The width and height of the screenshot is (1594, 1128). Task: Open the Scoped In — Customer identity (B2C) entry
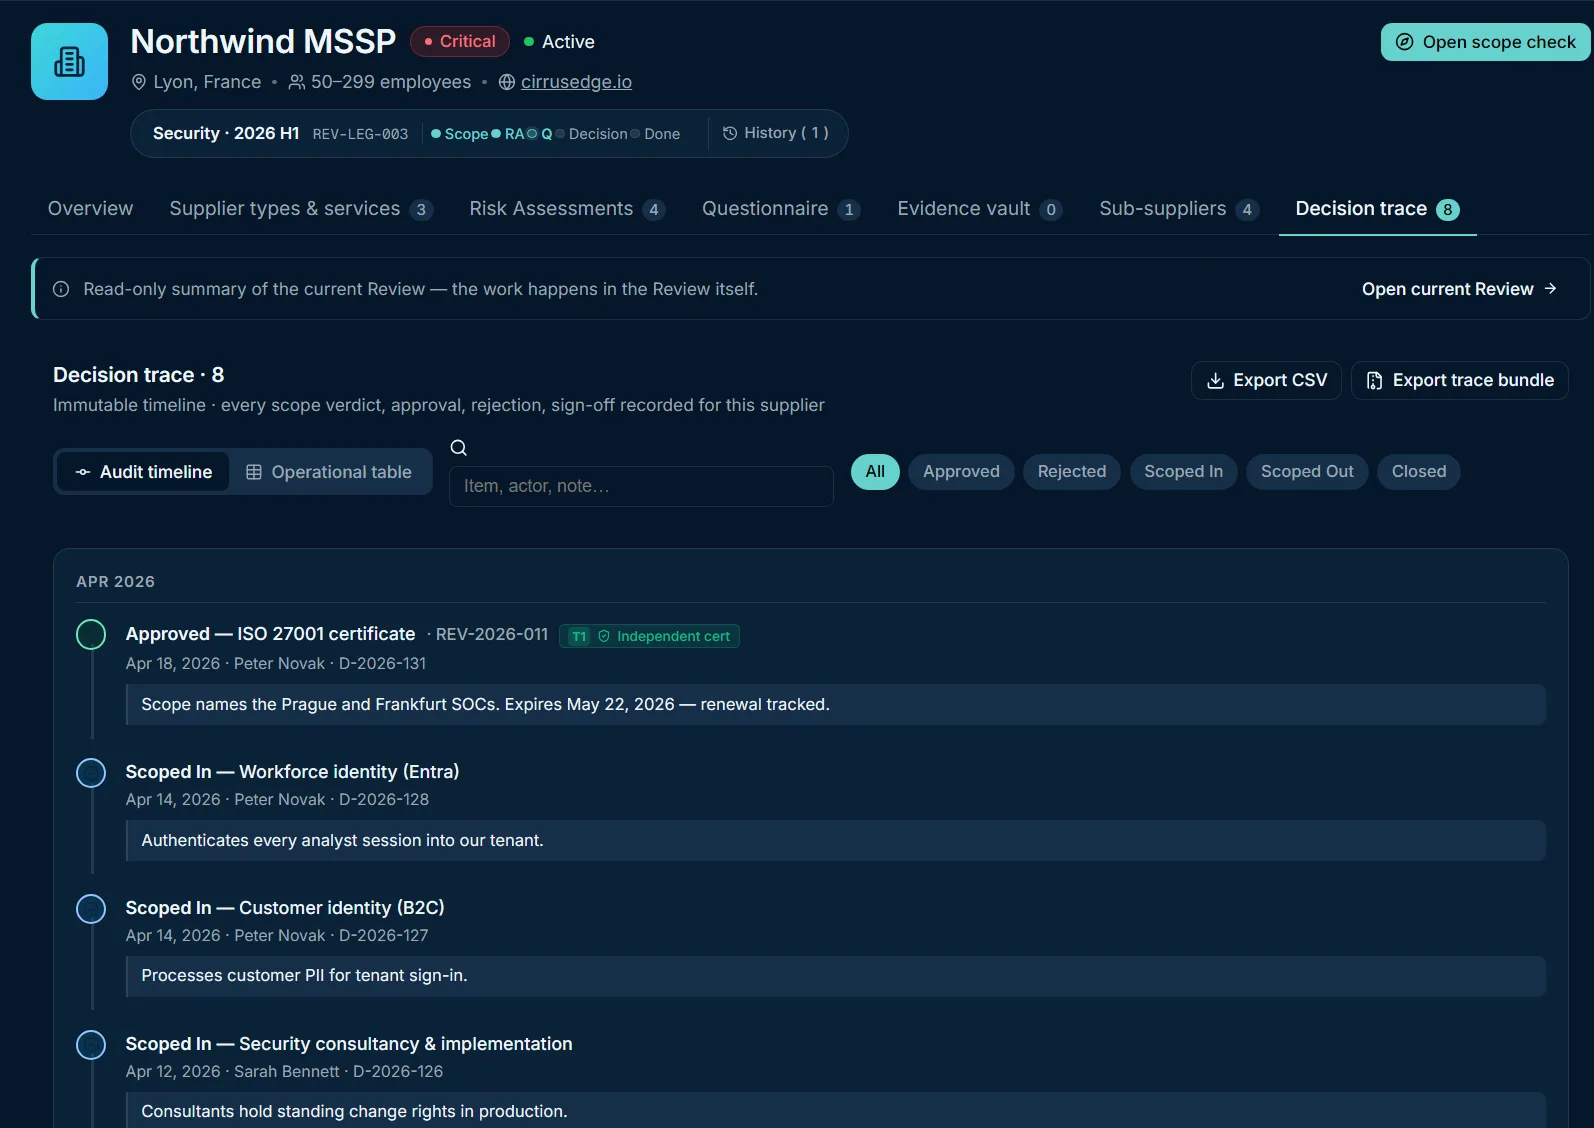pos(285,907)
